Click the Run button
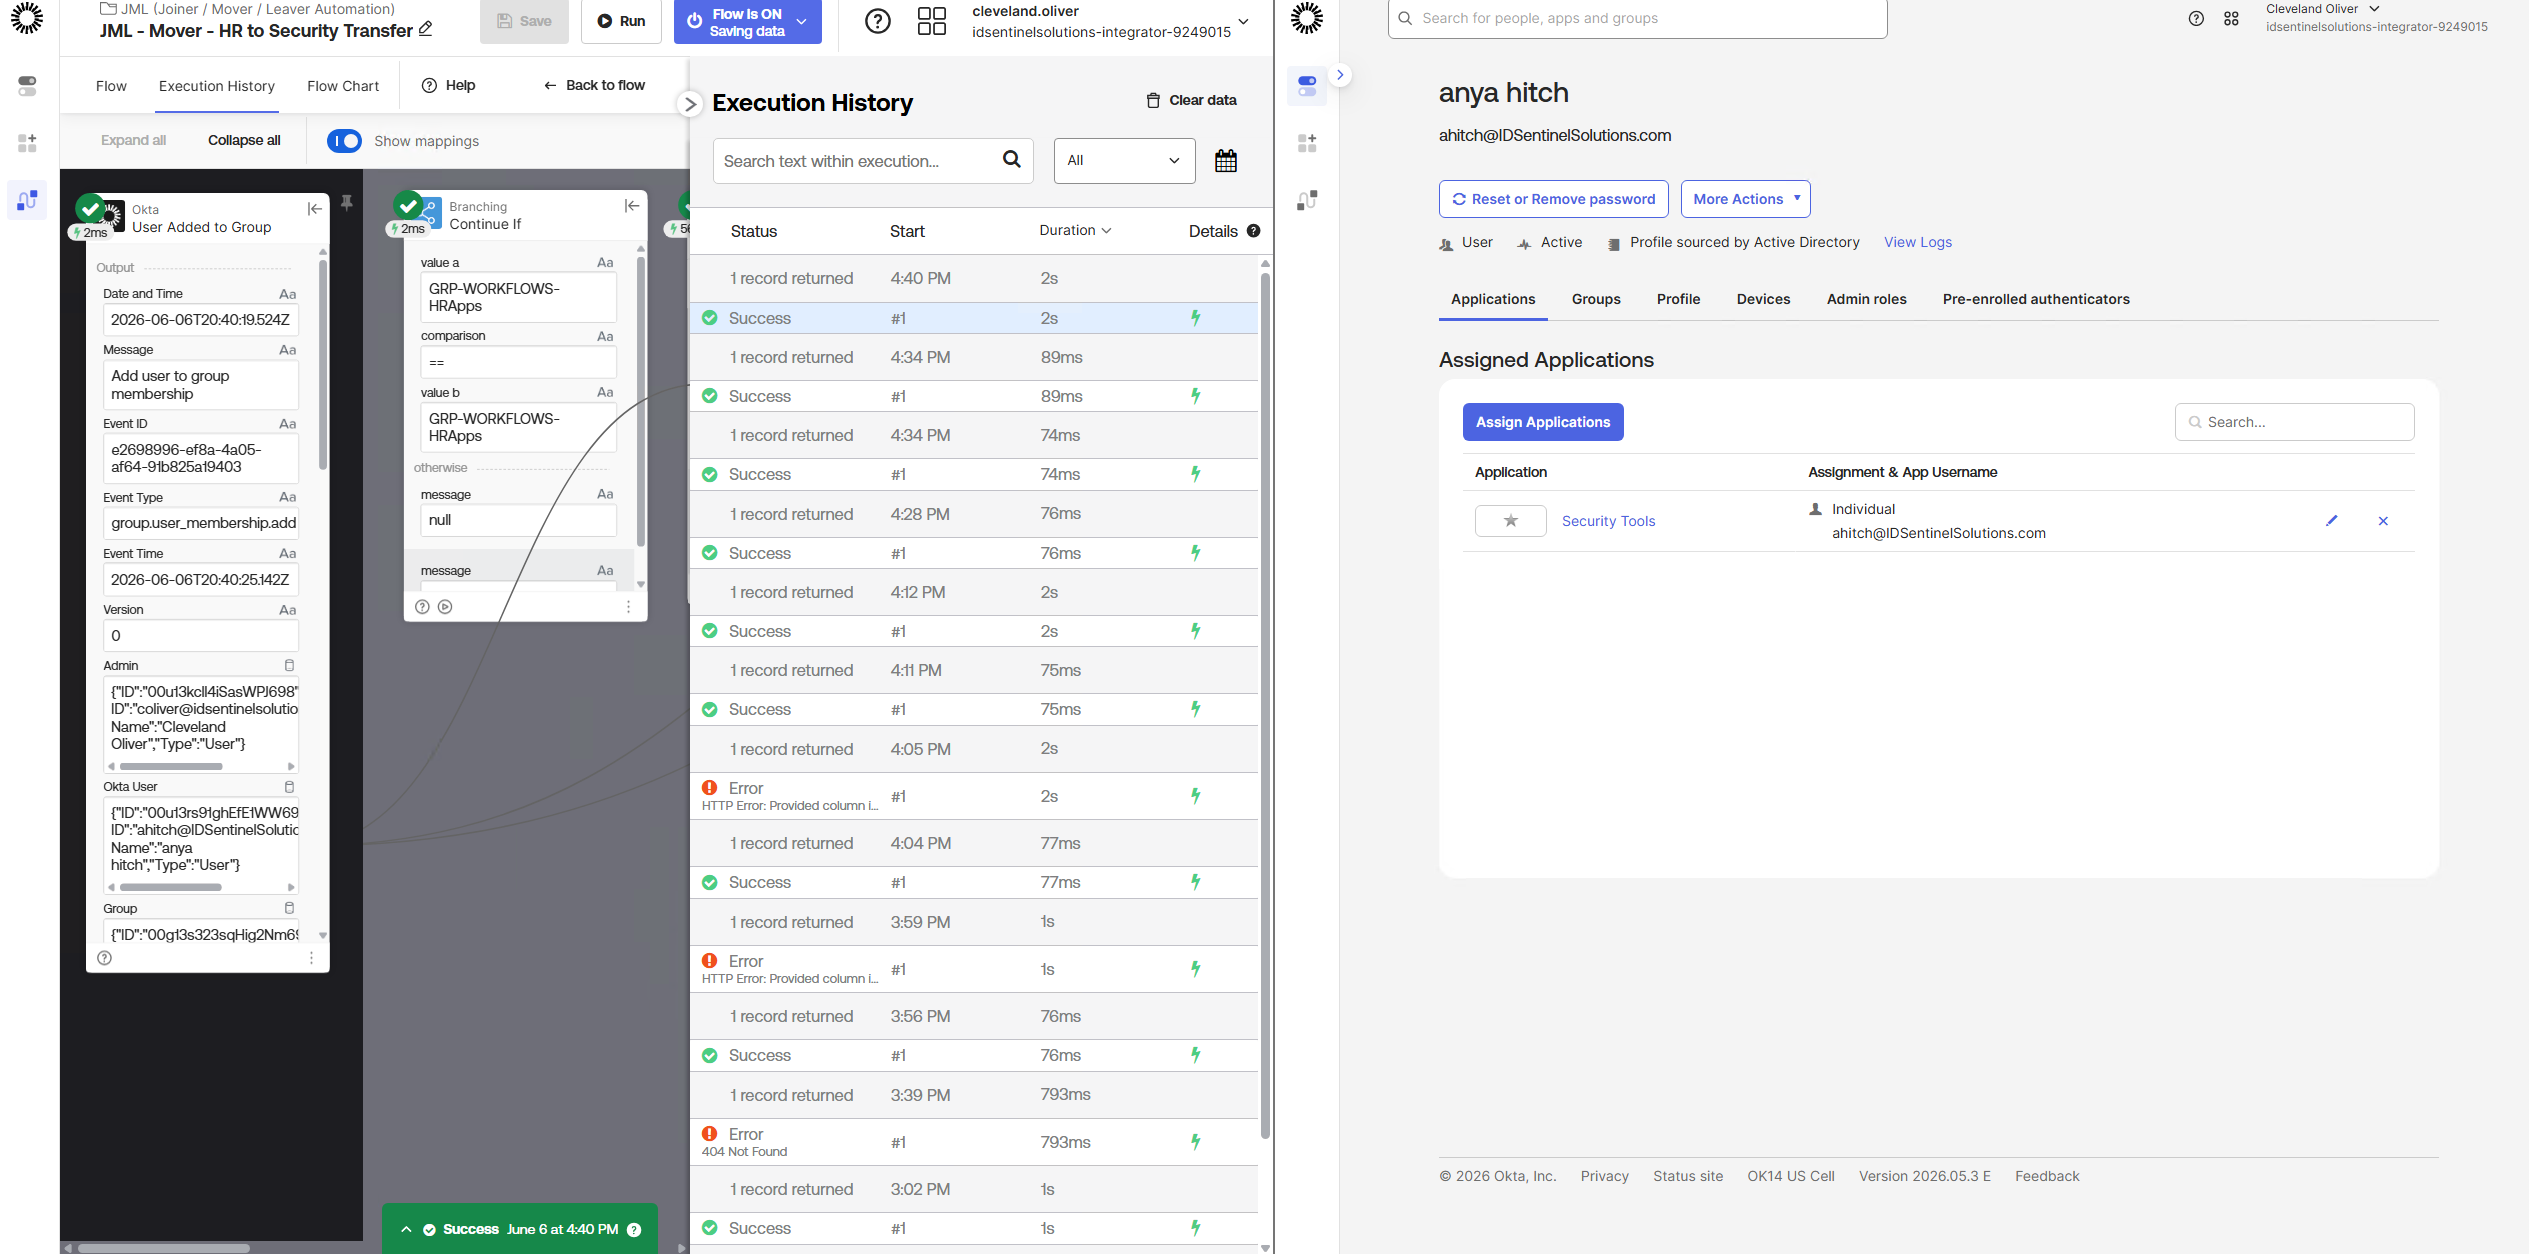The image size is (2529, 1254). [621, 21]
